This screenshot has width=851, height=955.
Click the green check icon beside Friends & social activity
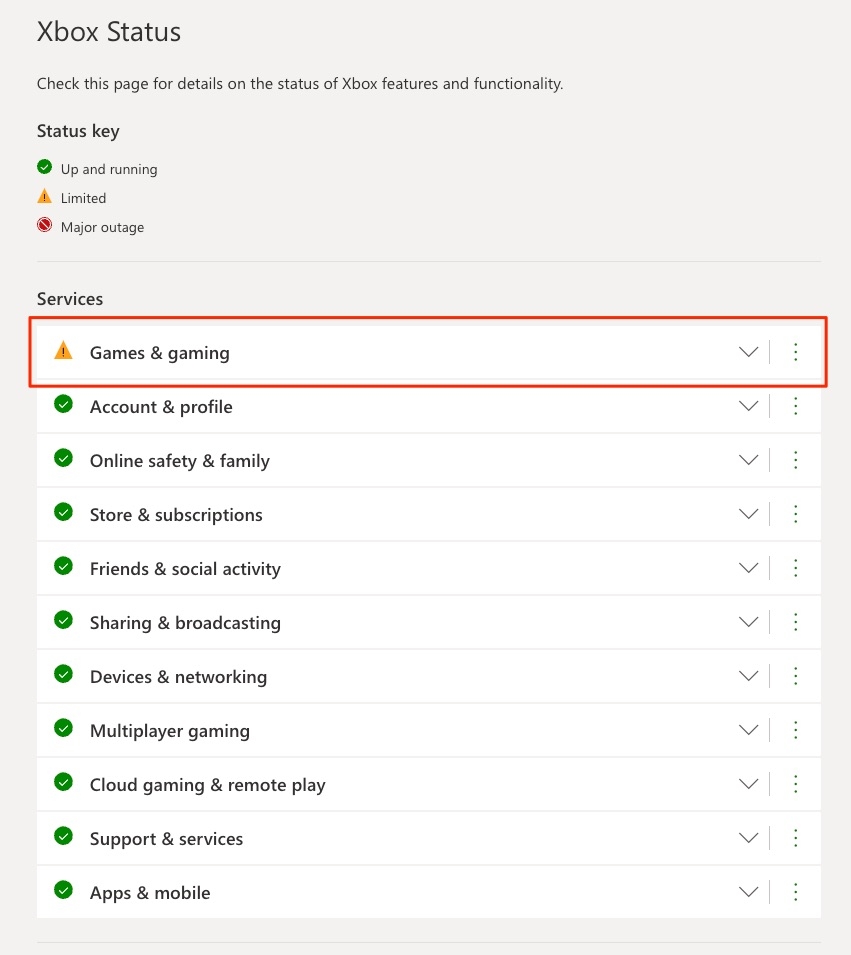(x=63, y=566)
